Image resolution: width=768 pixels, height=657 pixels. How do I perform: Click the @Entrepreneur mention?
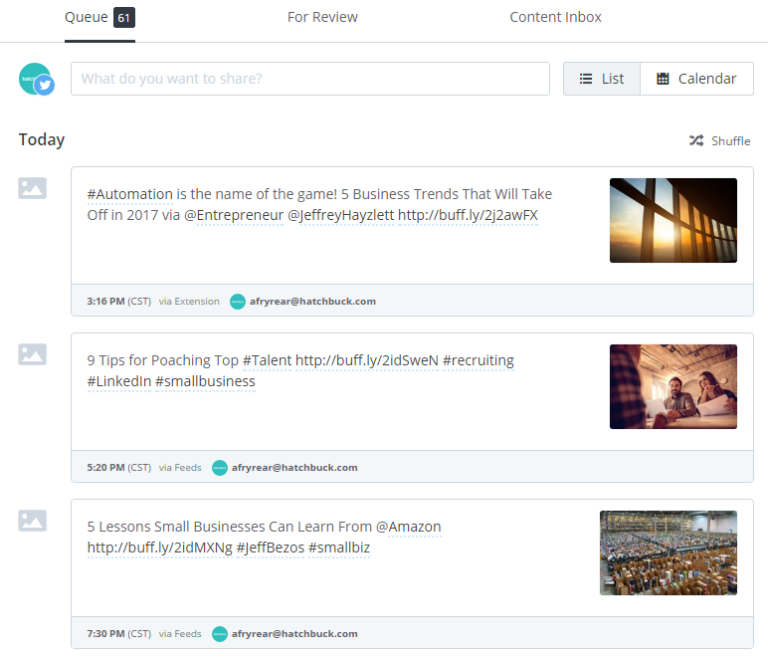click(234, 216)
